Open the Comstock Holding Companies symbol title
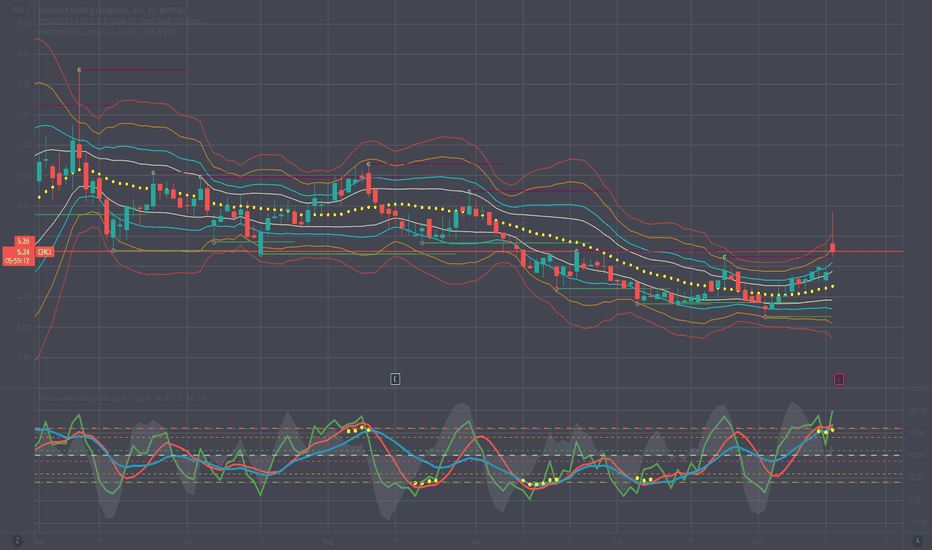932x550 pixels. click(x=112, y=11)
